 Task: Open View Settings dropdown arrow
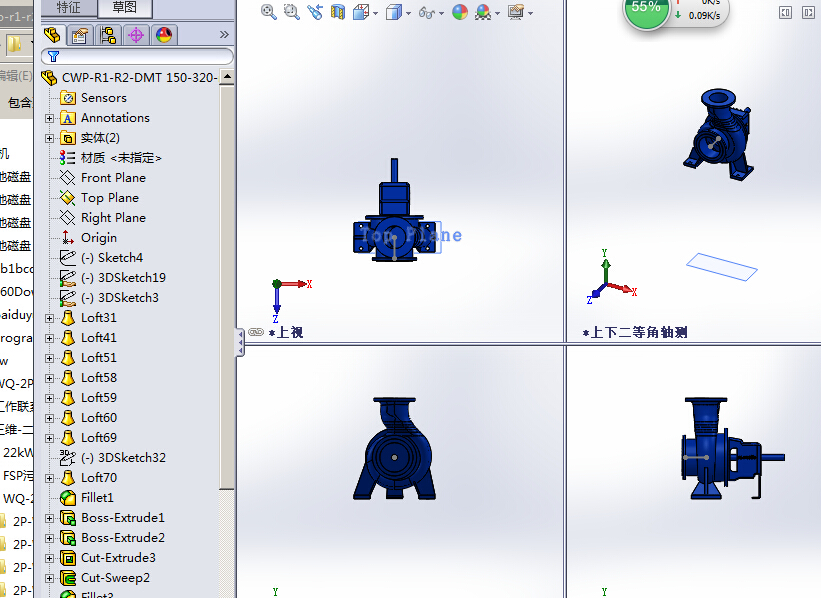[x=530, y=14]
